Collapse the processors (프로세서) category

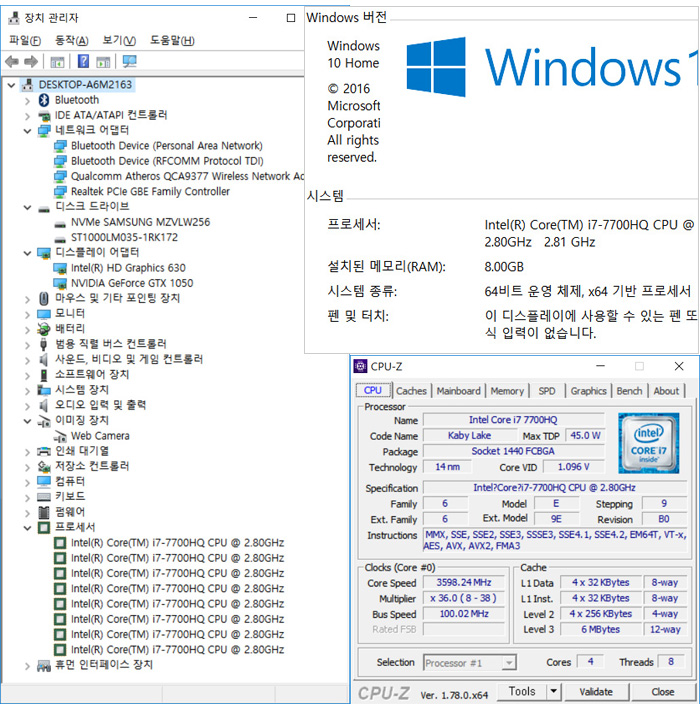tap(28, 527)
